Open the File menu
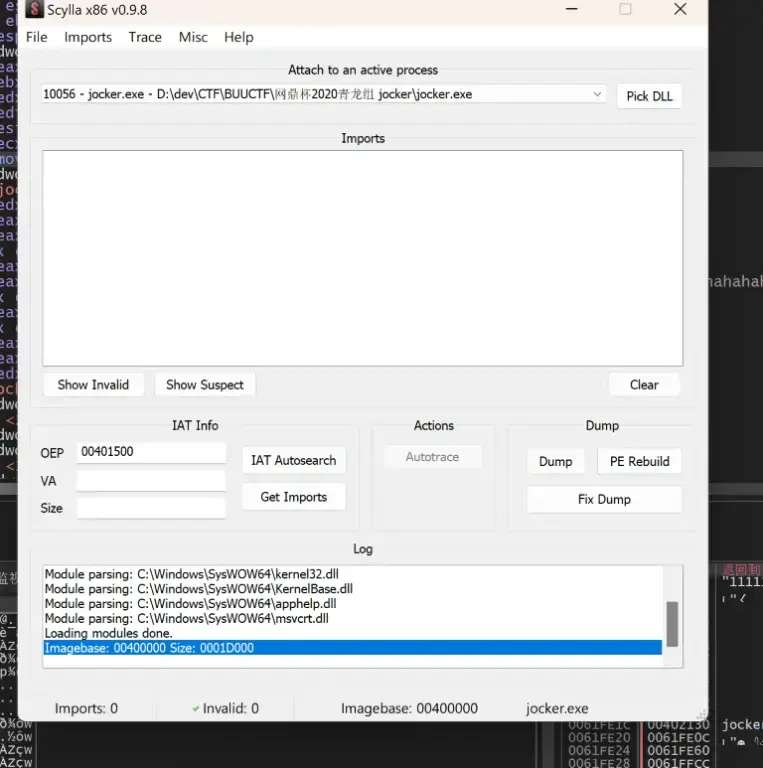 [37, 37]
